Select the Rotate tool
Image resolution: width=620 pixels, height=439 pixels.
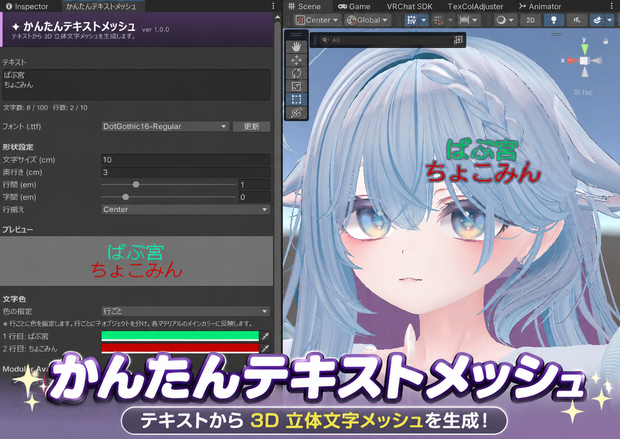[296, 73]
